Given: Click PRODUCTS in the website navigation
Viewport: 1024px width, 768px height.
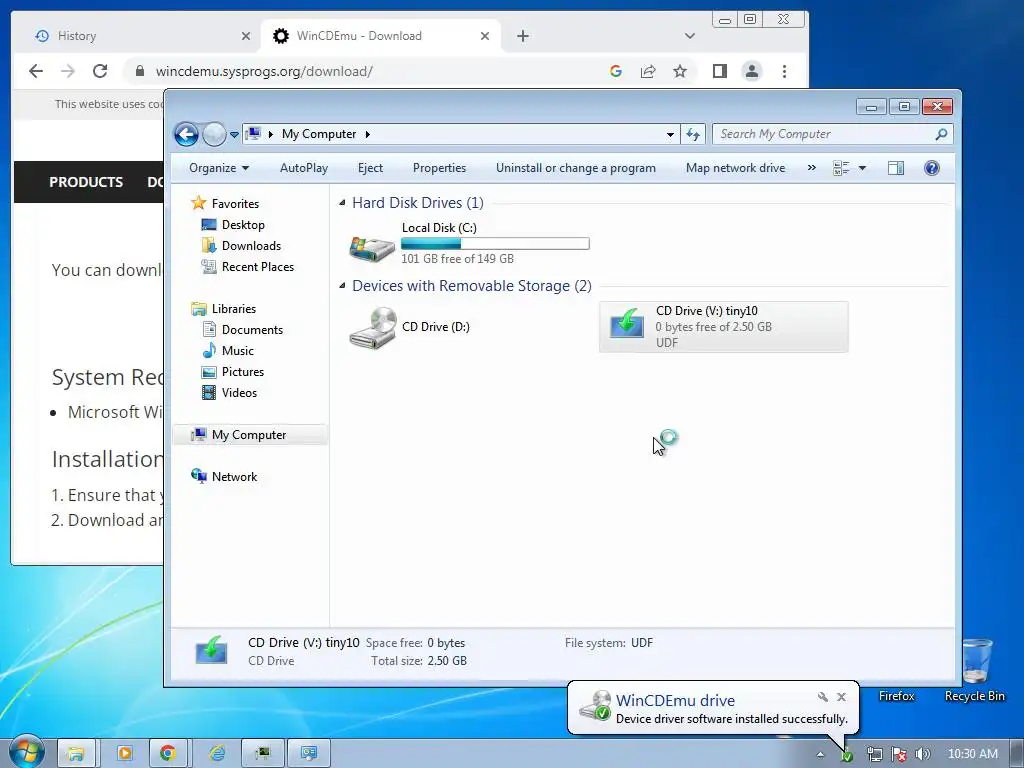Looking at the screenshot, I should click(x=86, y=182).
